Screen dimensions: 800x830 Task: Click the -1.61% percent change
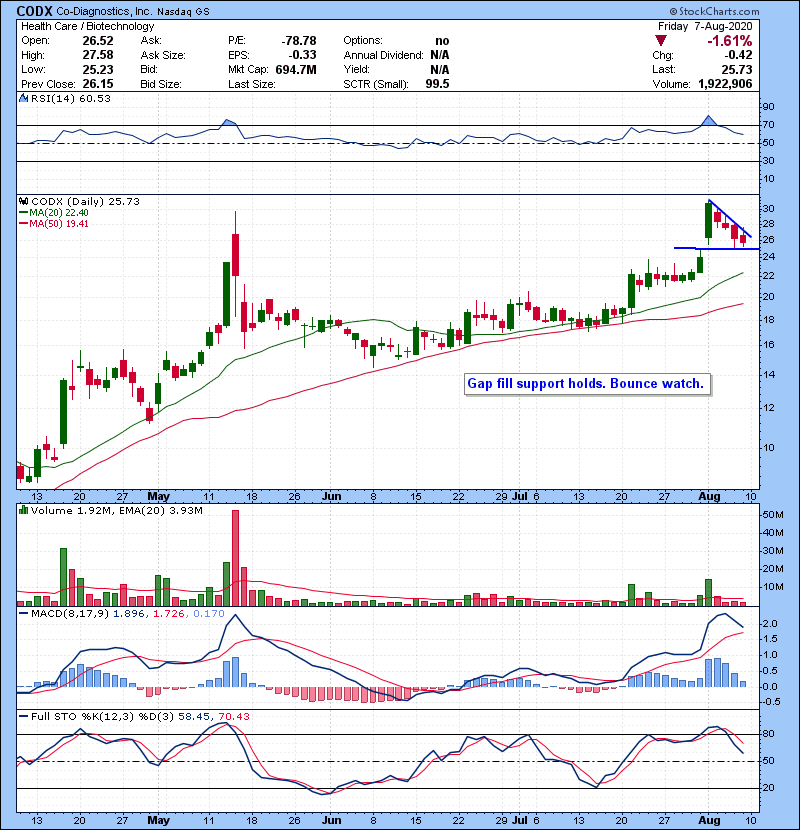730,41
